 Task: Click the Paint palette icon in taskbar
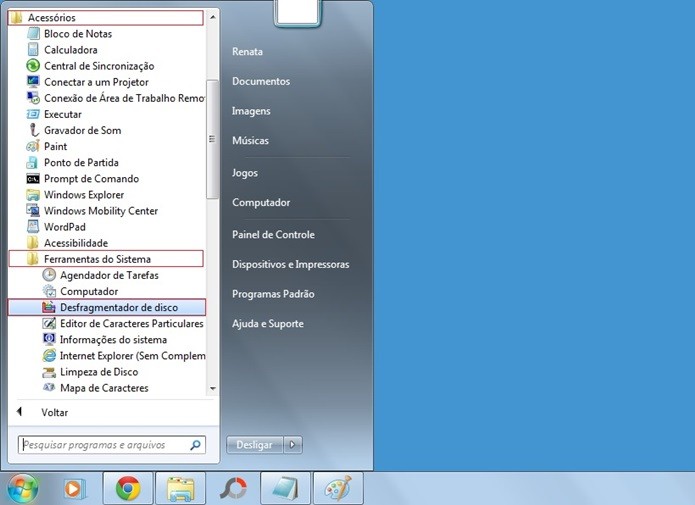click(338, 489)
